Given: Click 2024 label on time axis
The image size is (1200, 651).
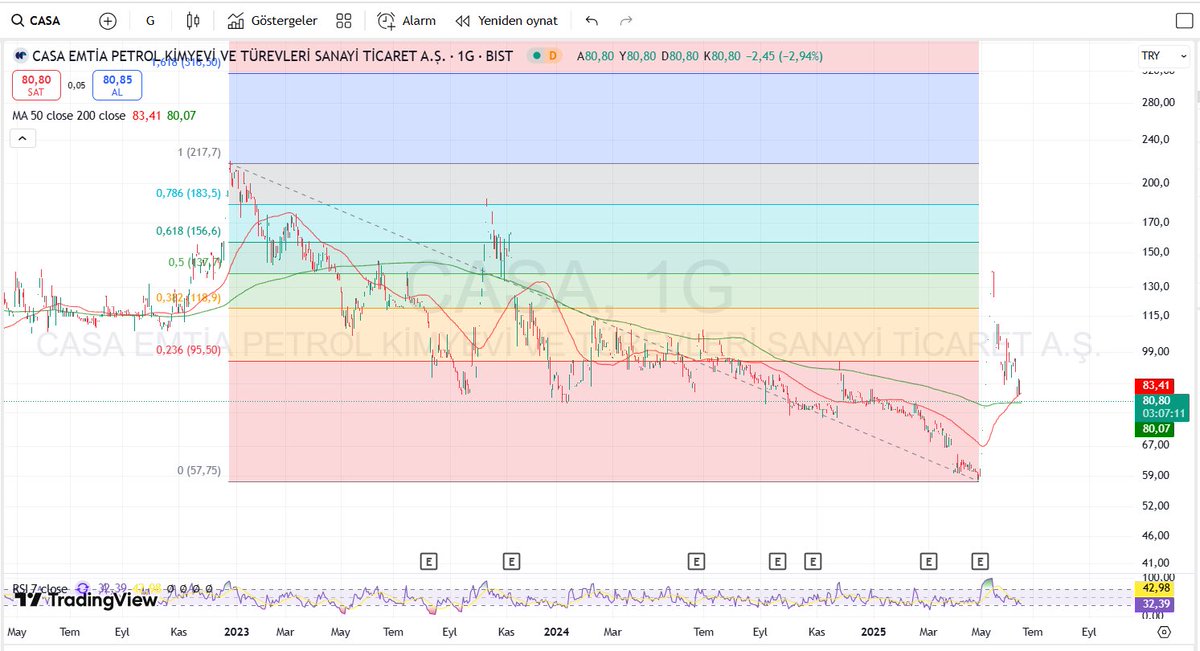Looking at the screenshot, I should pos(556,632).
